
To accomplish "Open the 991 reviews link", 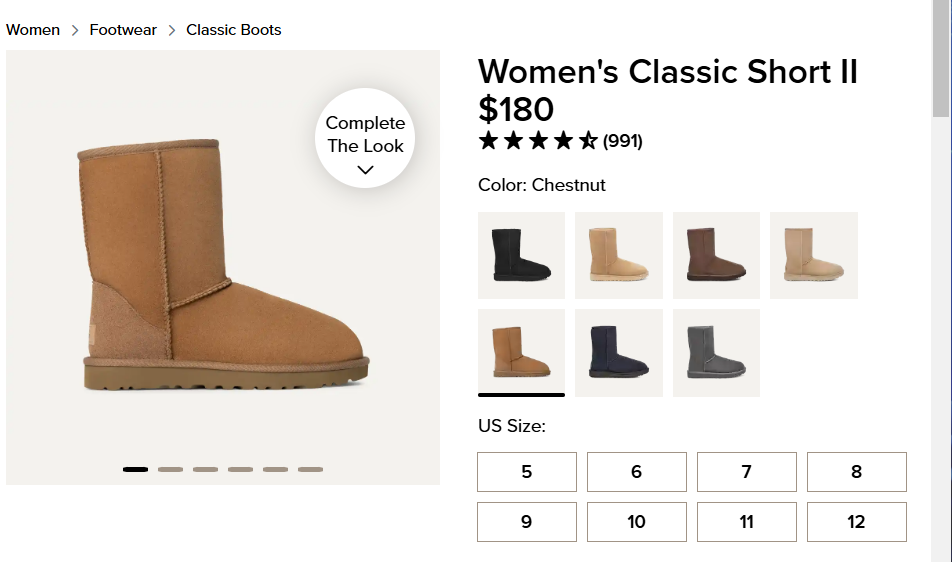I will click(x=623, y=141).
